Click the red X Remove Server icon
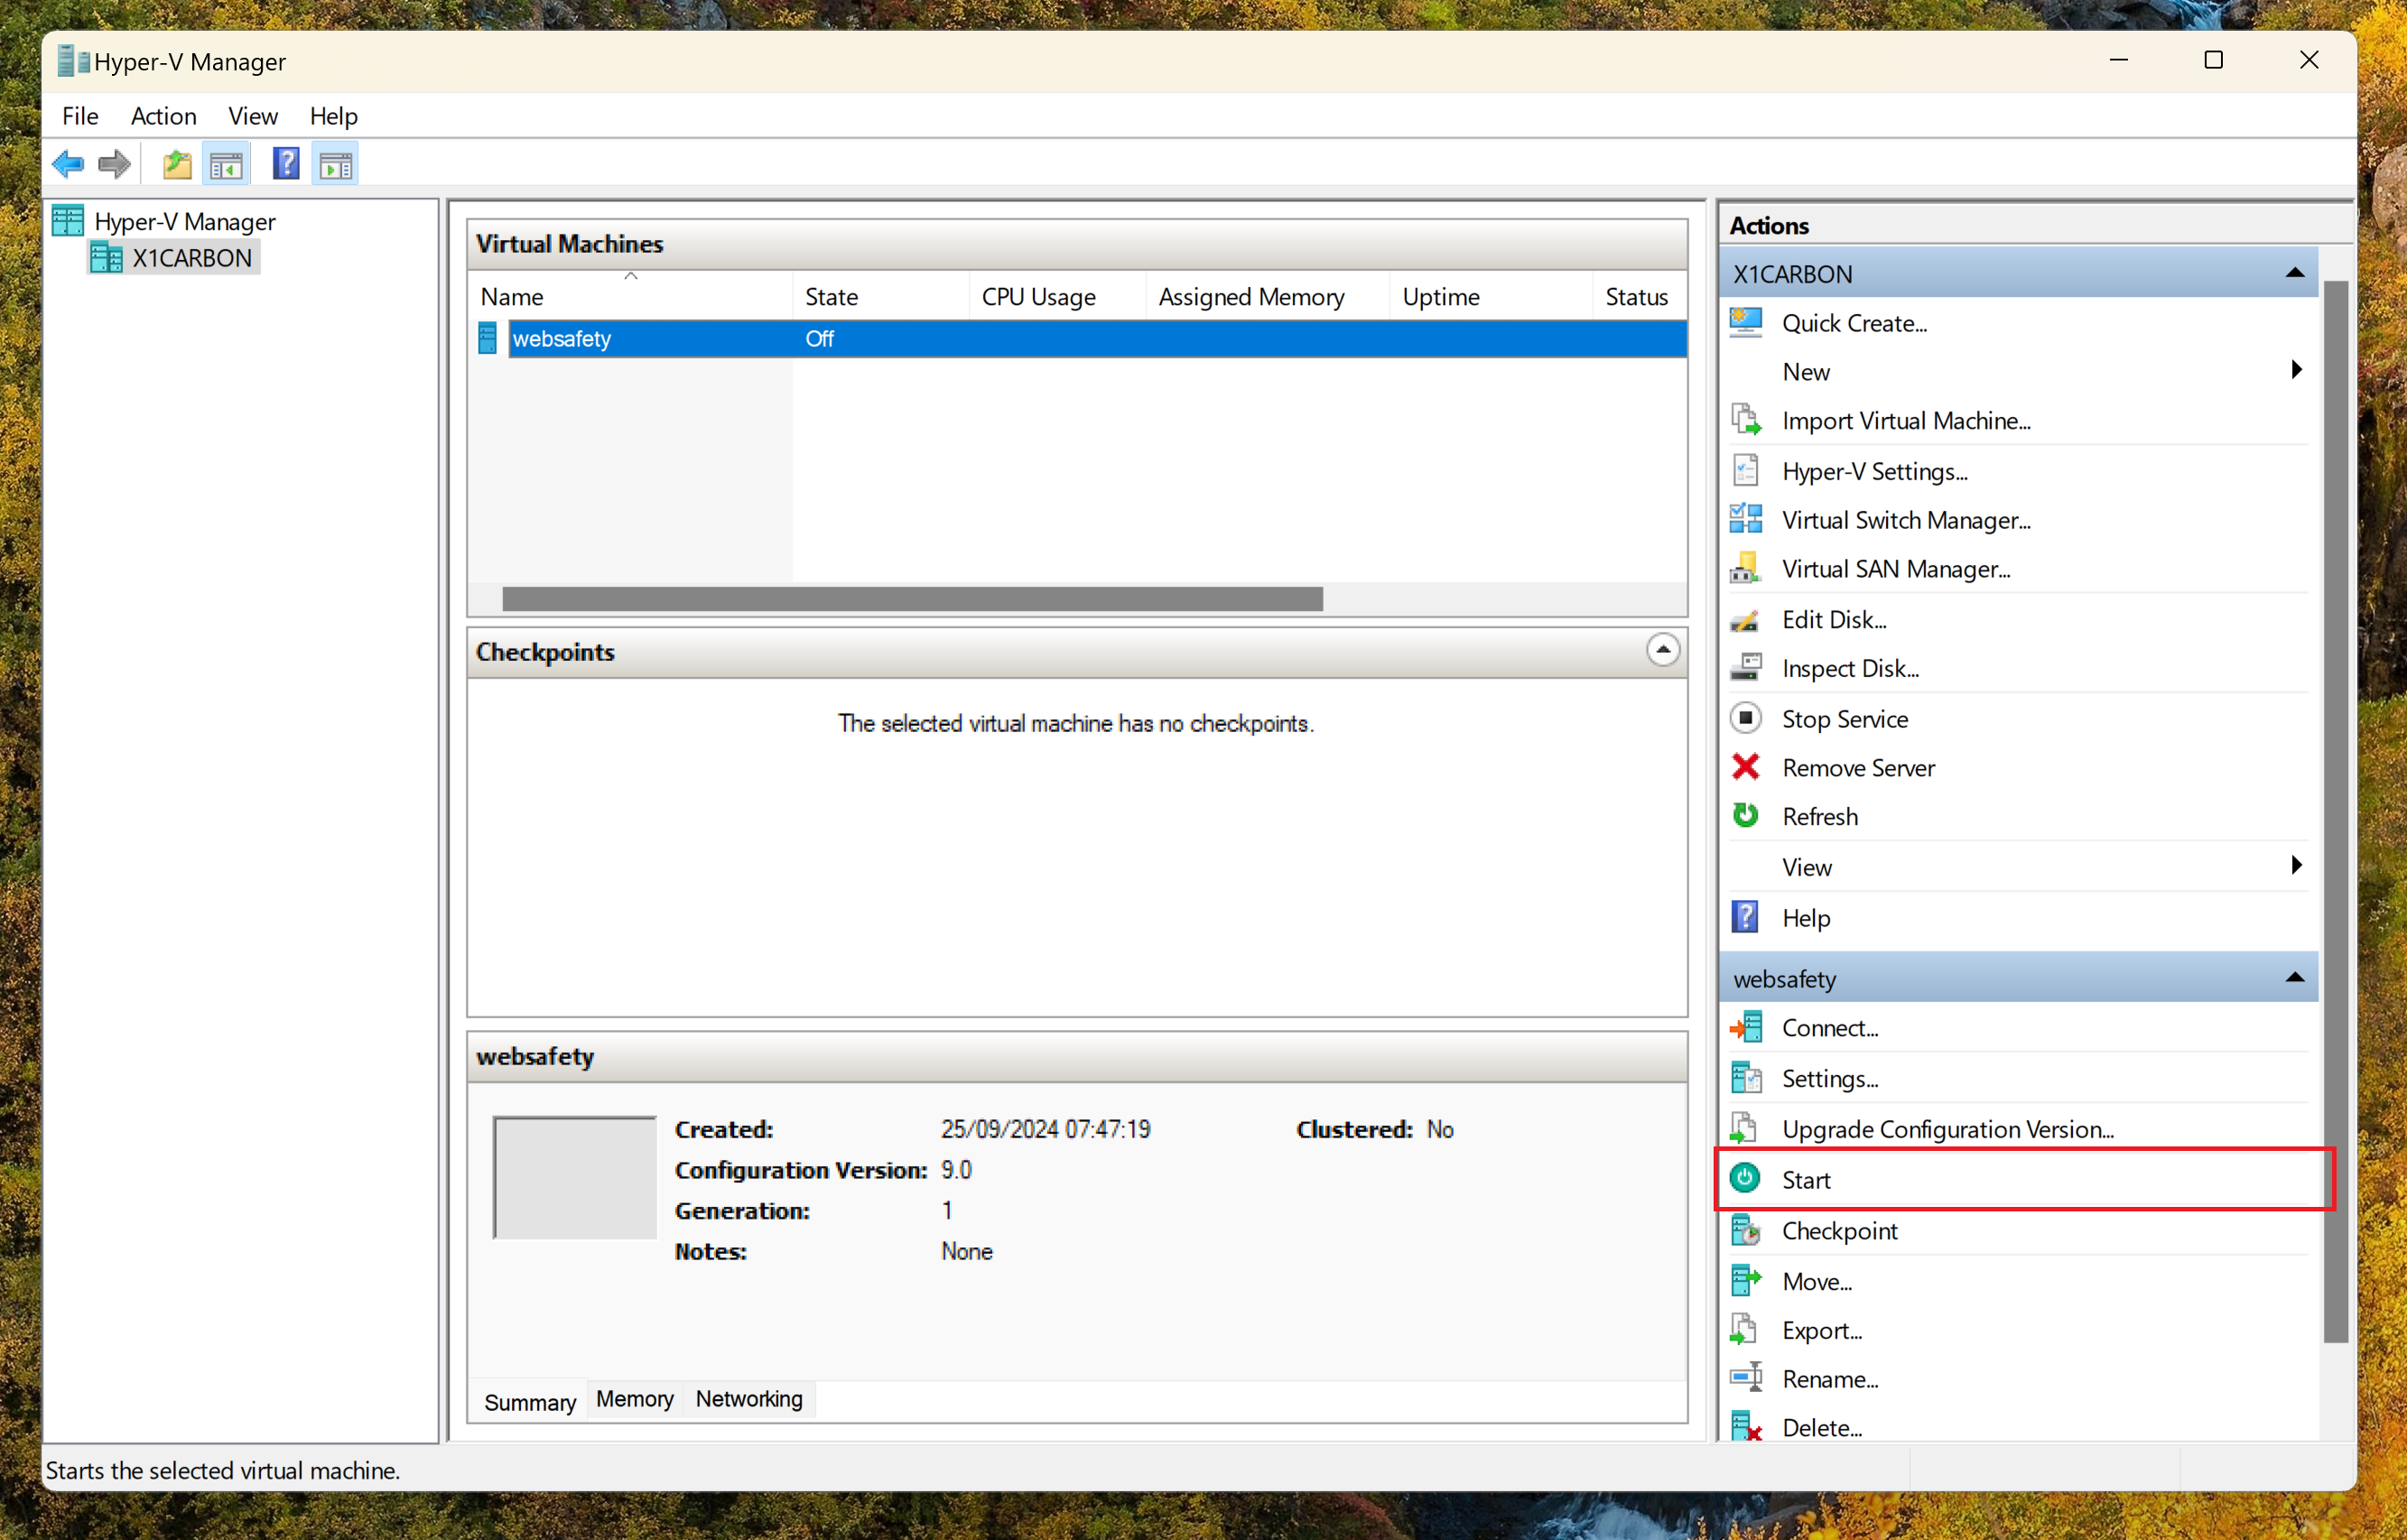This screenshot has height=1540, width=2407. 1746,768
